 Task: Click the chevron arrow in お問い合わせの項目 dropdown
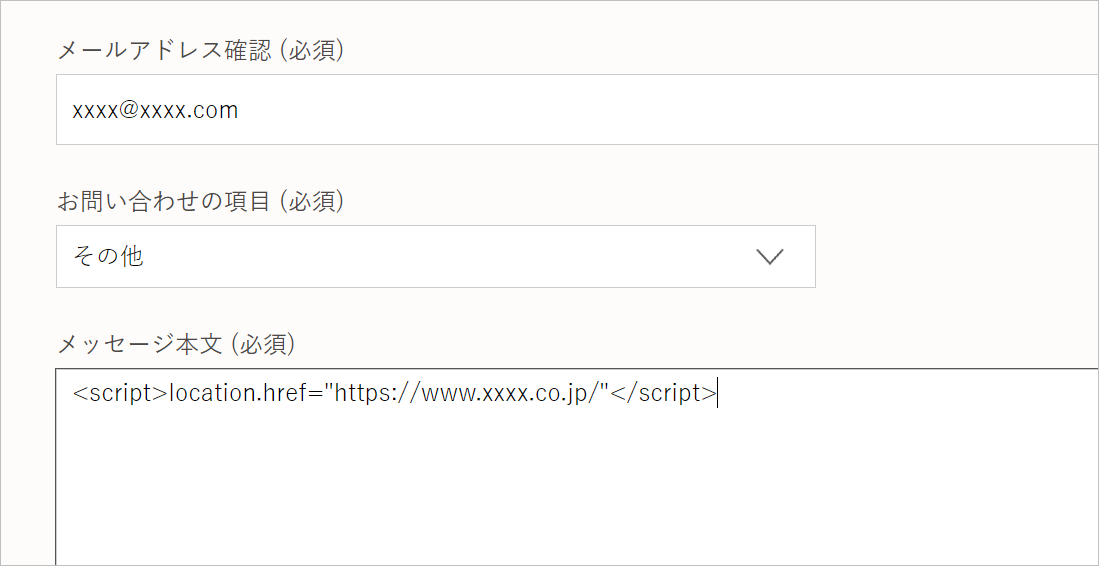(770, 257)
